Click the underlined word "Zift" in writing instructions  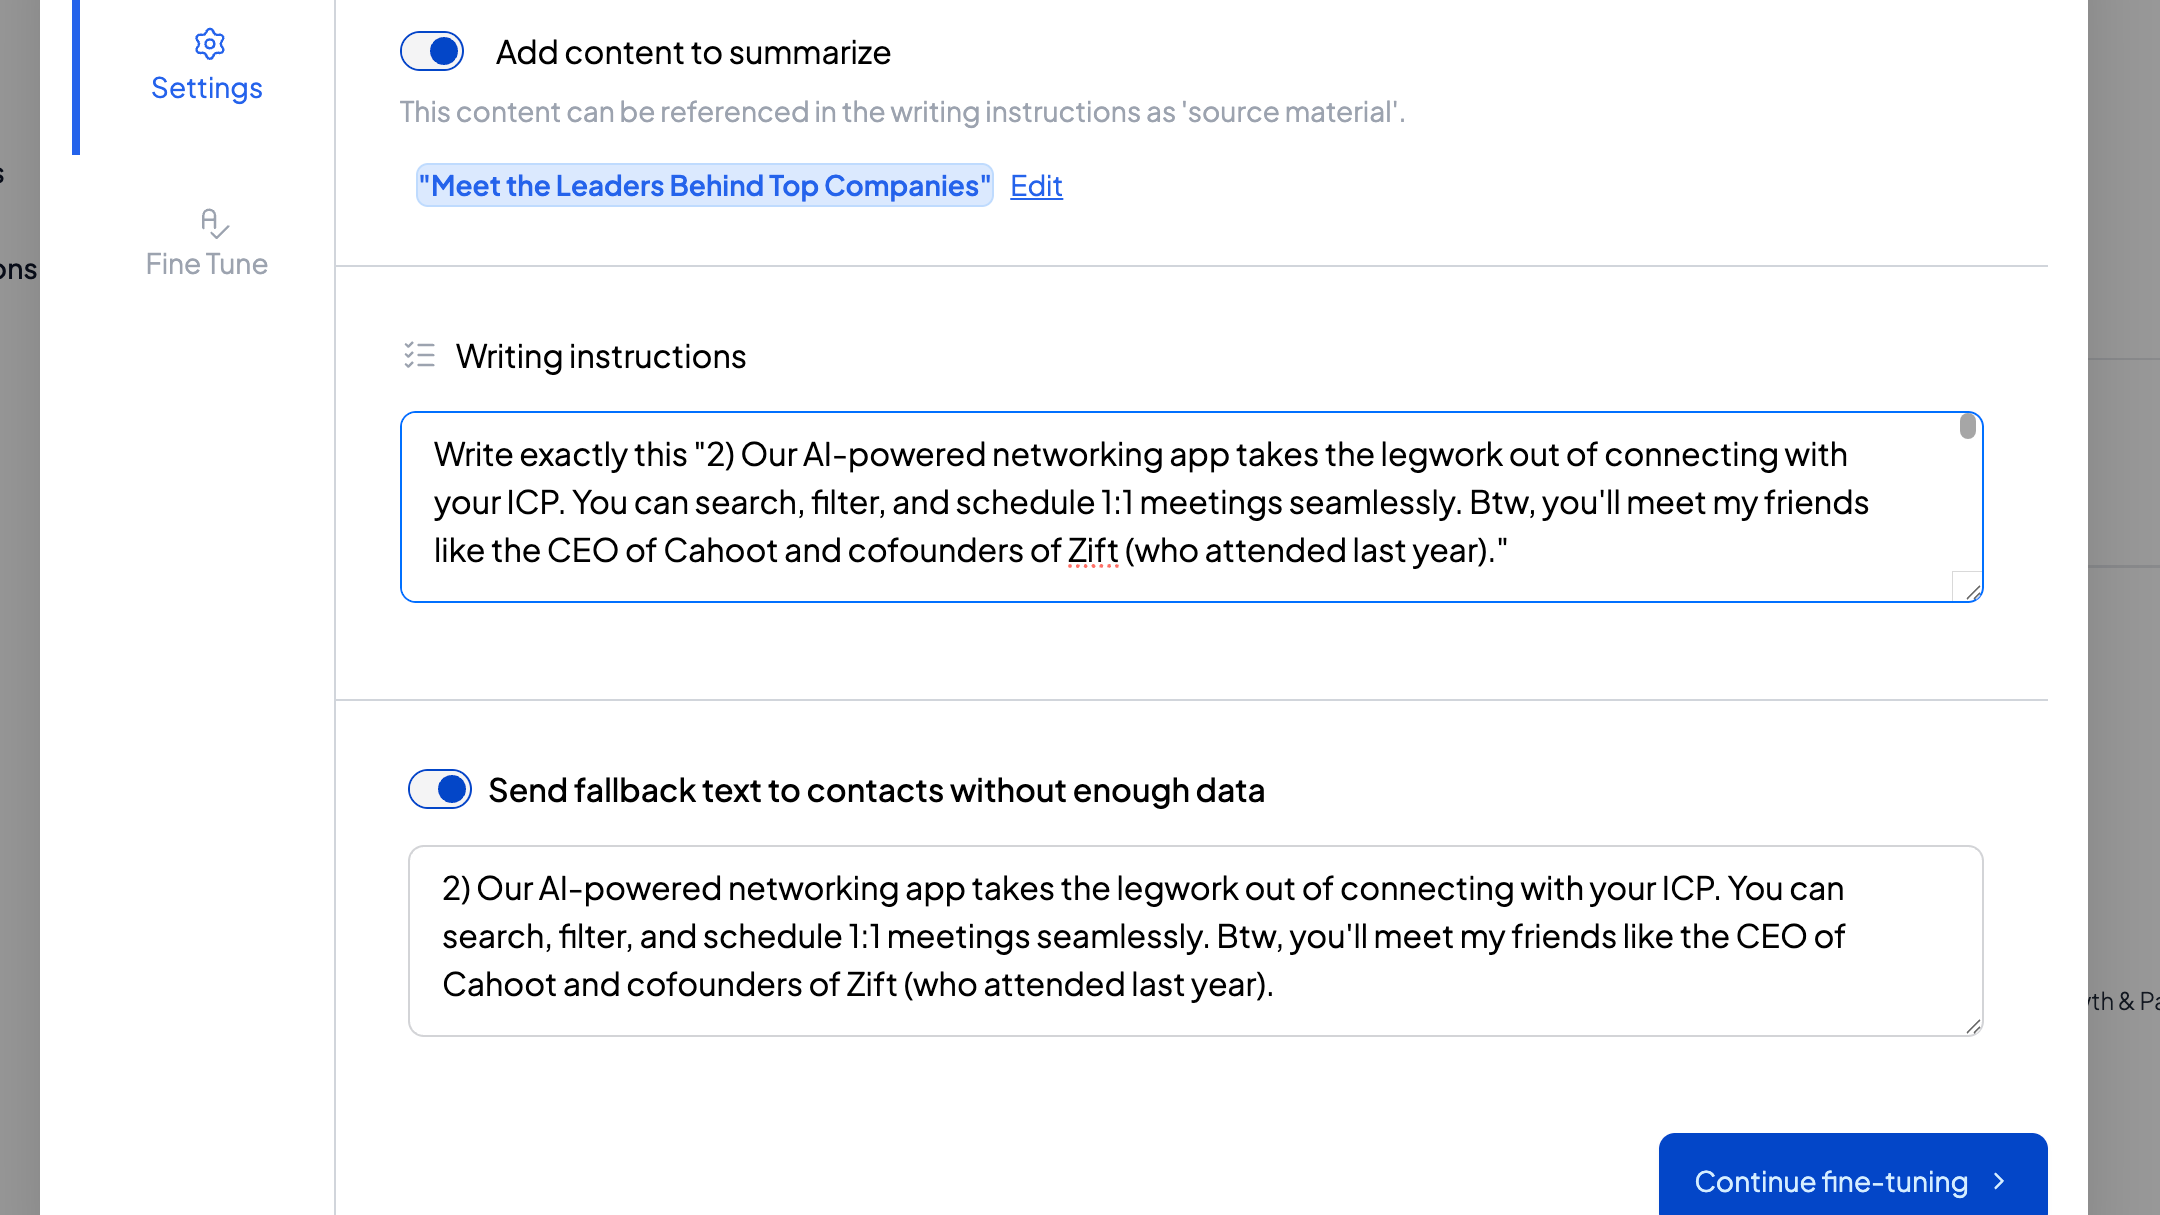point(1092,551)
